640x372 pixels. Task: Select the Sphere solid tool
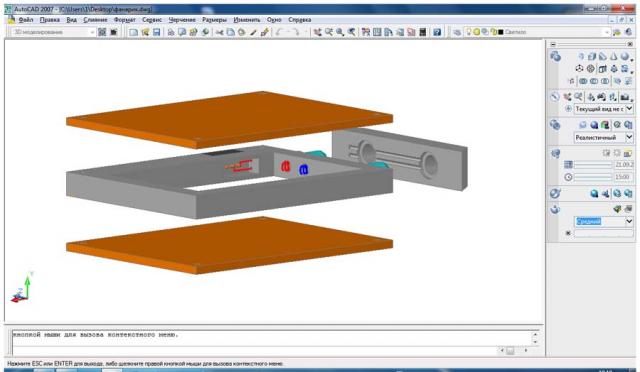624,56
